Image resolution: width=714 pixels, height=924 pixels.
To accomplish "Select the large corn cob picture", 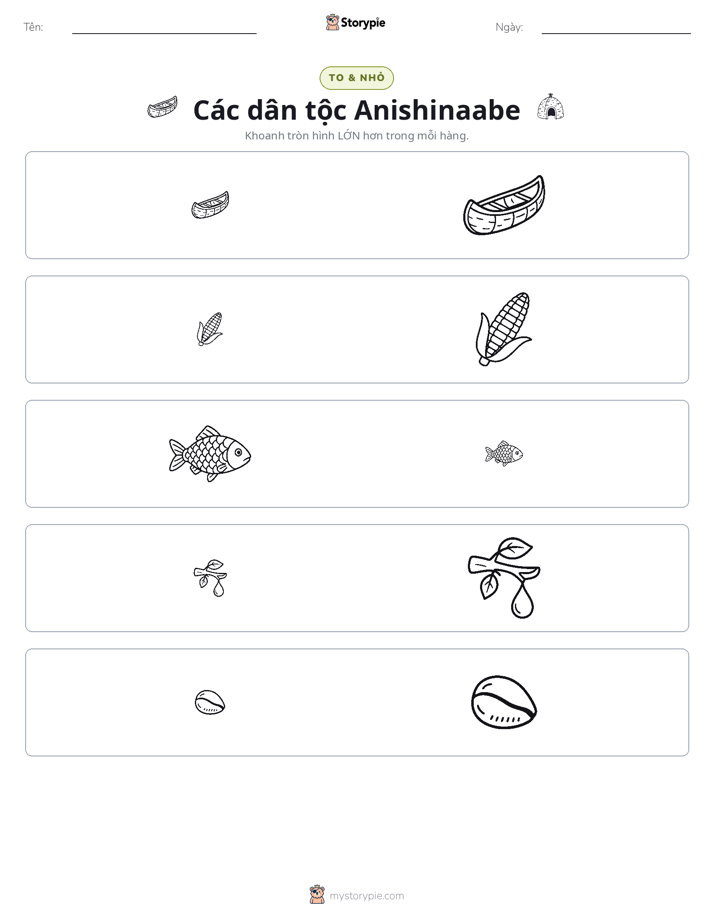I will (504, 329).
